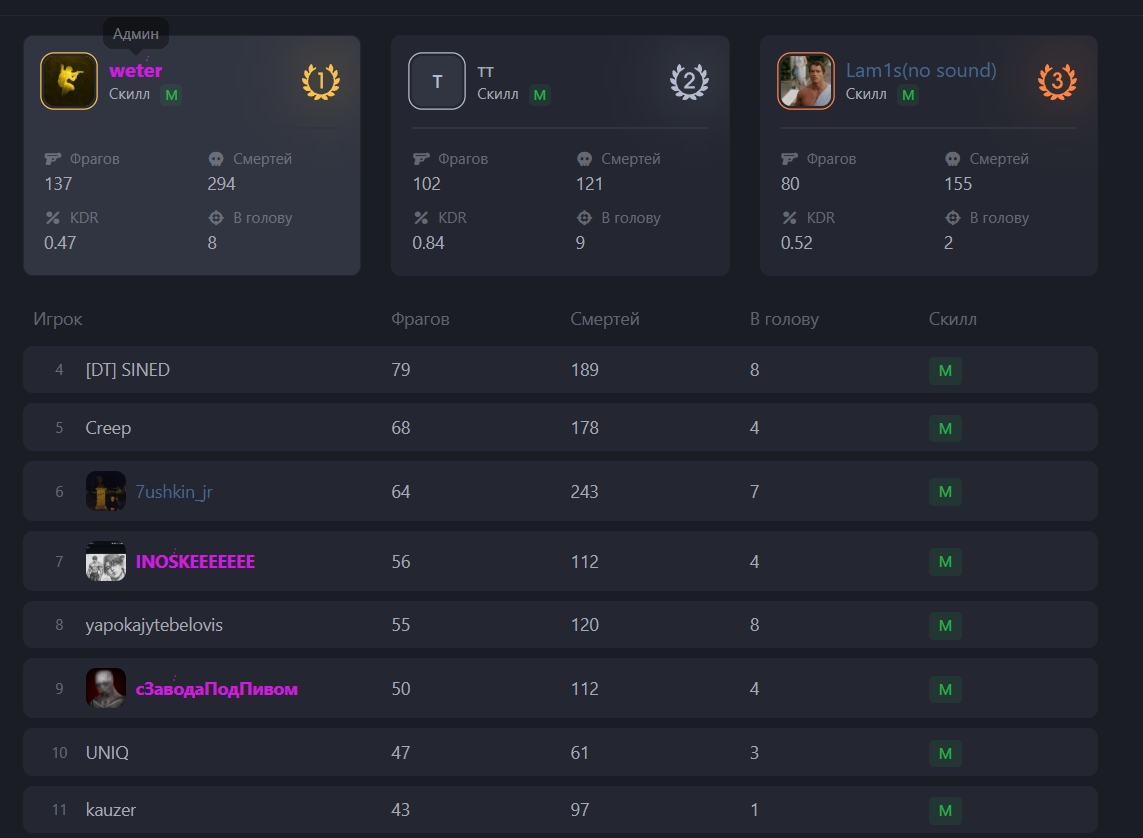Click the M skill badge in [DT] SINED row
This screenshot has width=1143, height=838.
[x=945, y=371]
